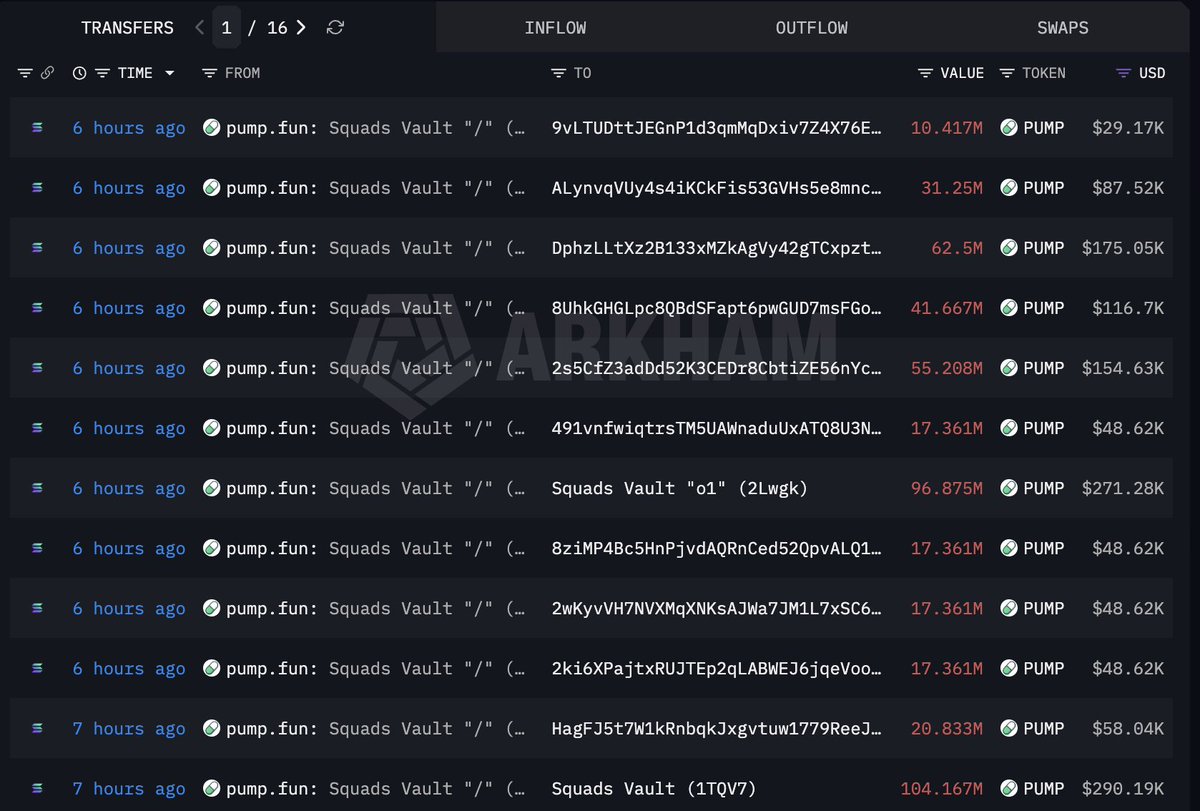The image size is (1200, 811).
Task: Click the $116.7K USD amount
Action: [1128, 308]
